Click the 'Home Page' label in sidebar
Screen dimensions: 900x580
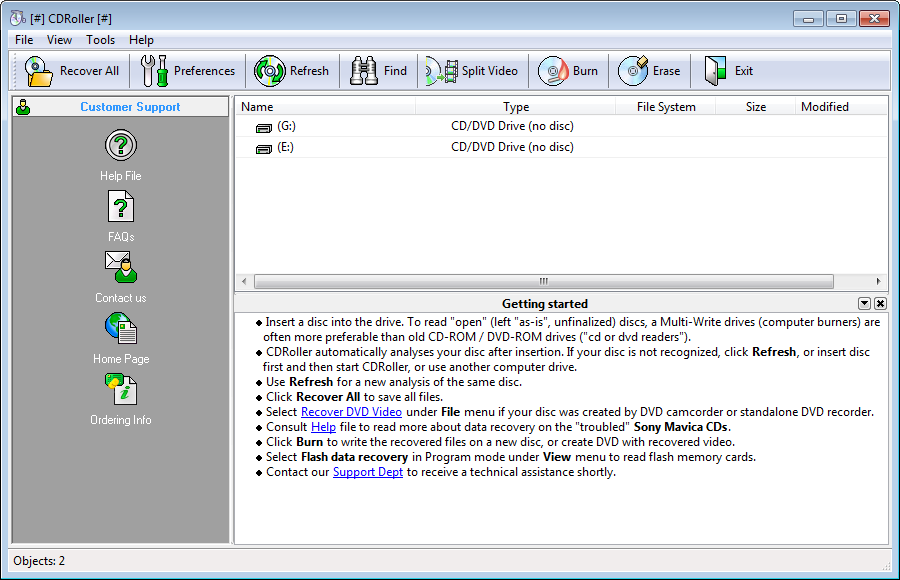click(x=121, y=359)
